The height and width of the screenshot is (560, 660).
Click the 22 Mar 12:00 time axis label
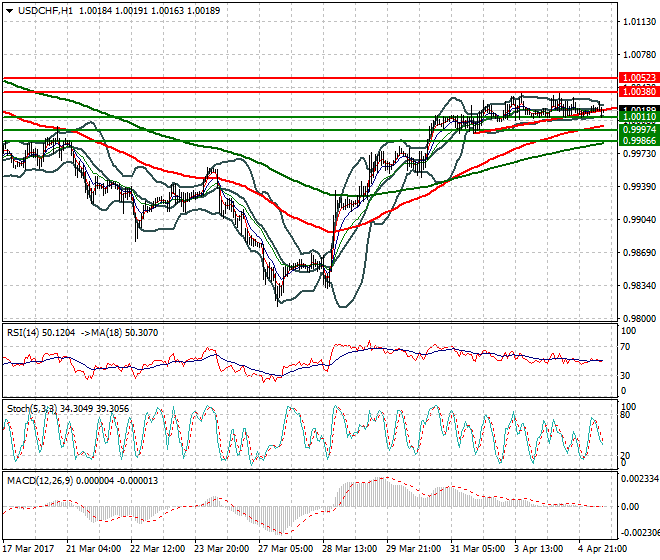tap(157, 549)
